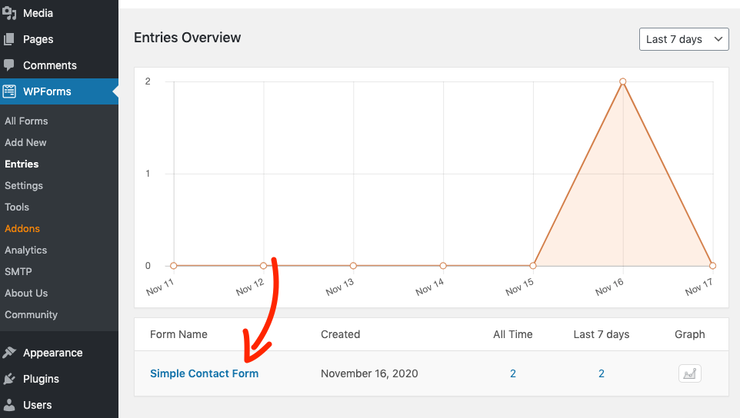Open the Analytics submenu item
Viewport: 740px width, 418px height.
click(26, 251)
